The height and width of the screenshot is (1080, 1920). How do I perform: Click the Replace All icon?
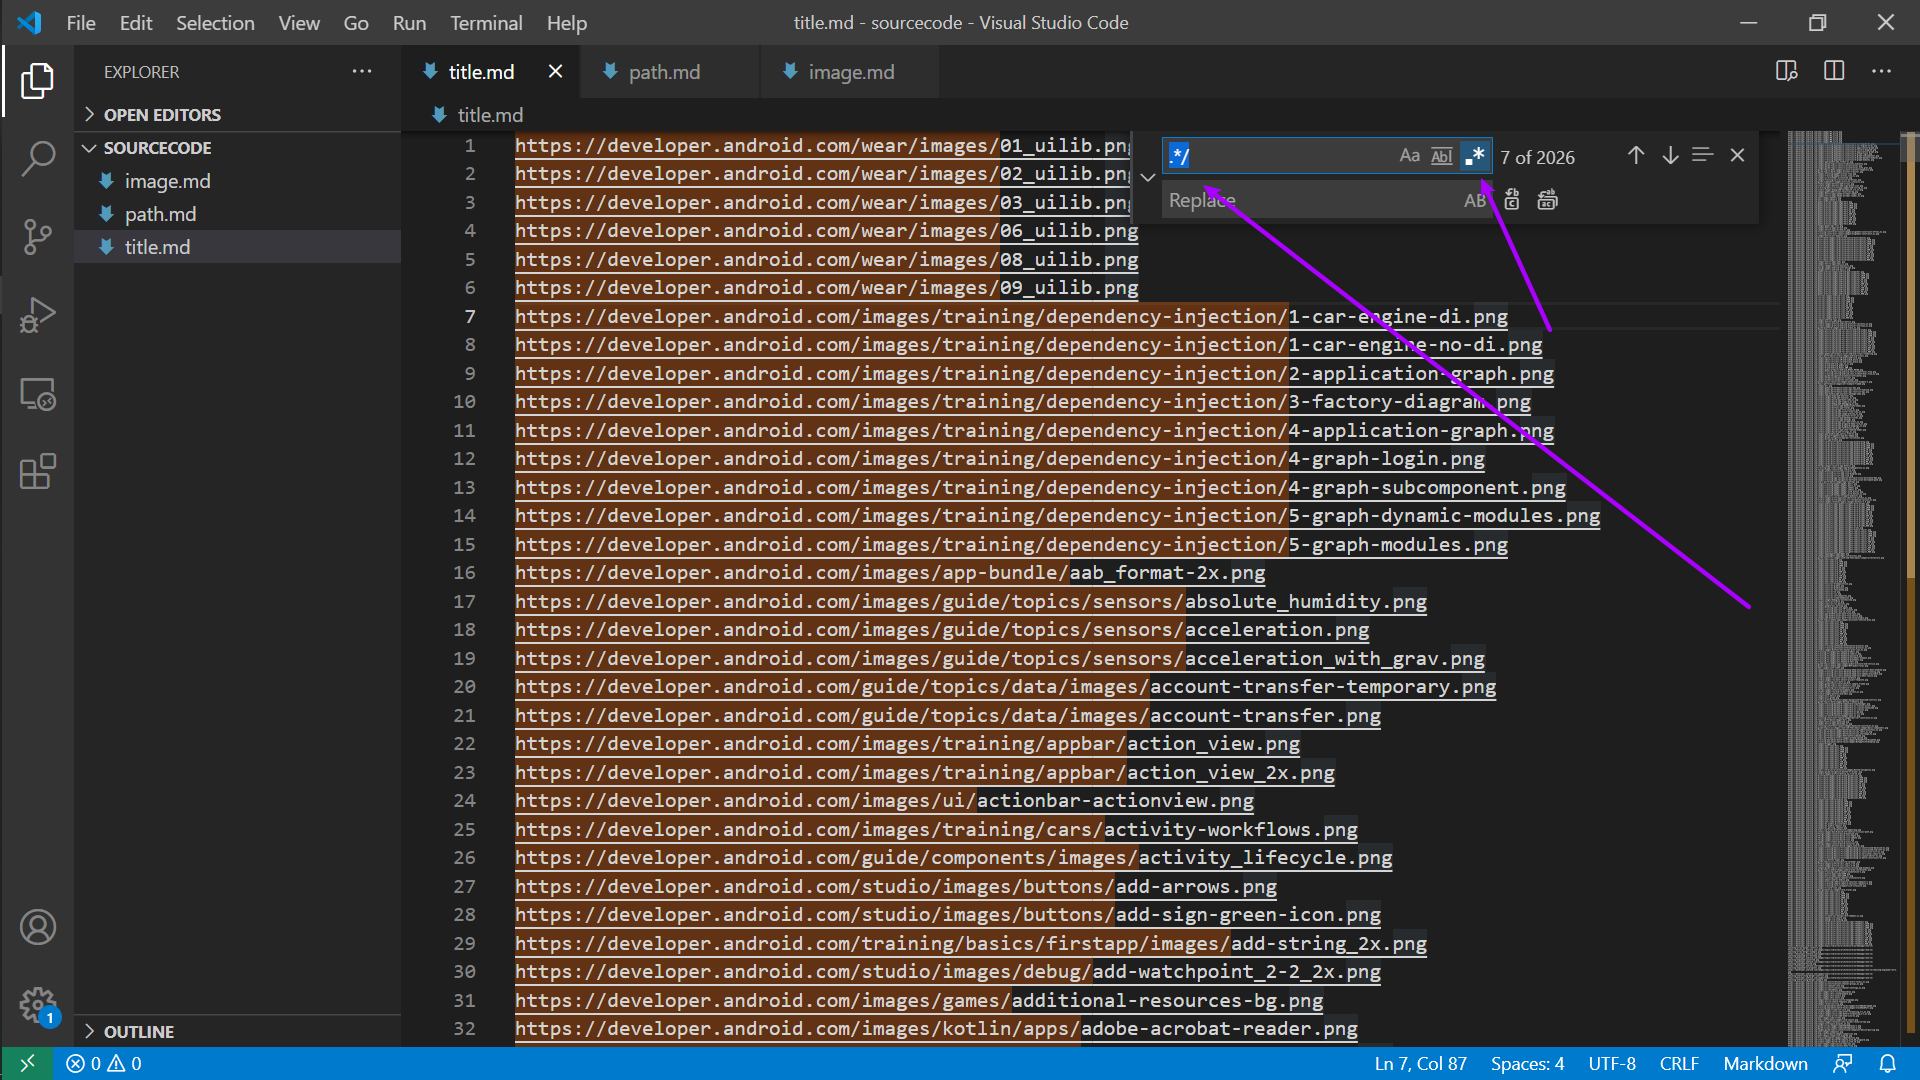1547,200
